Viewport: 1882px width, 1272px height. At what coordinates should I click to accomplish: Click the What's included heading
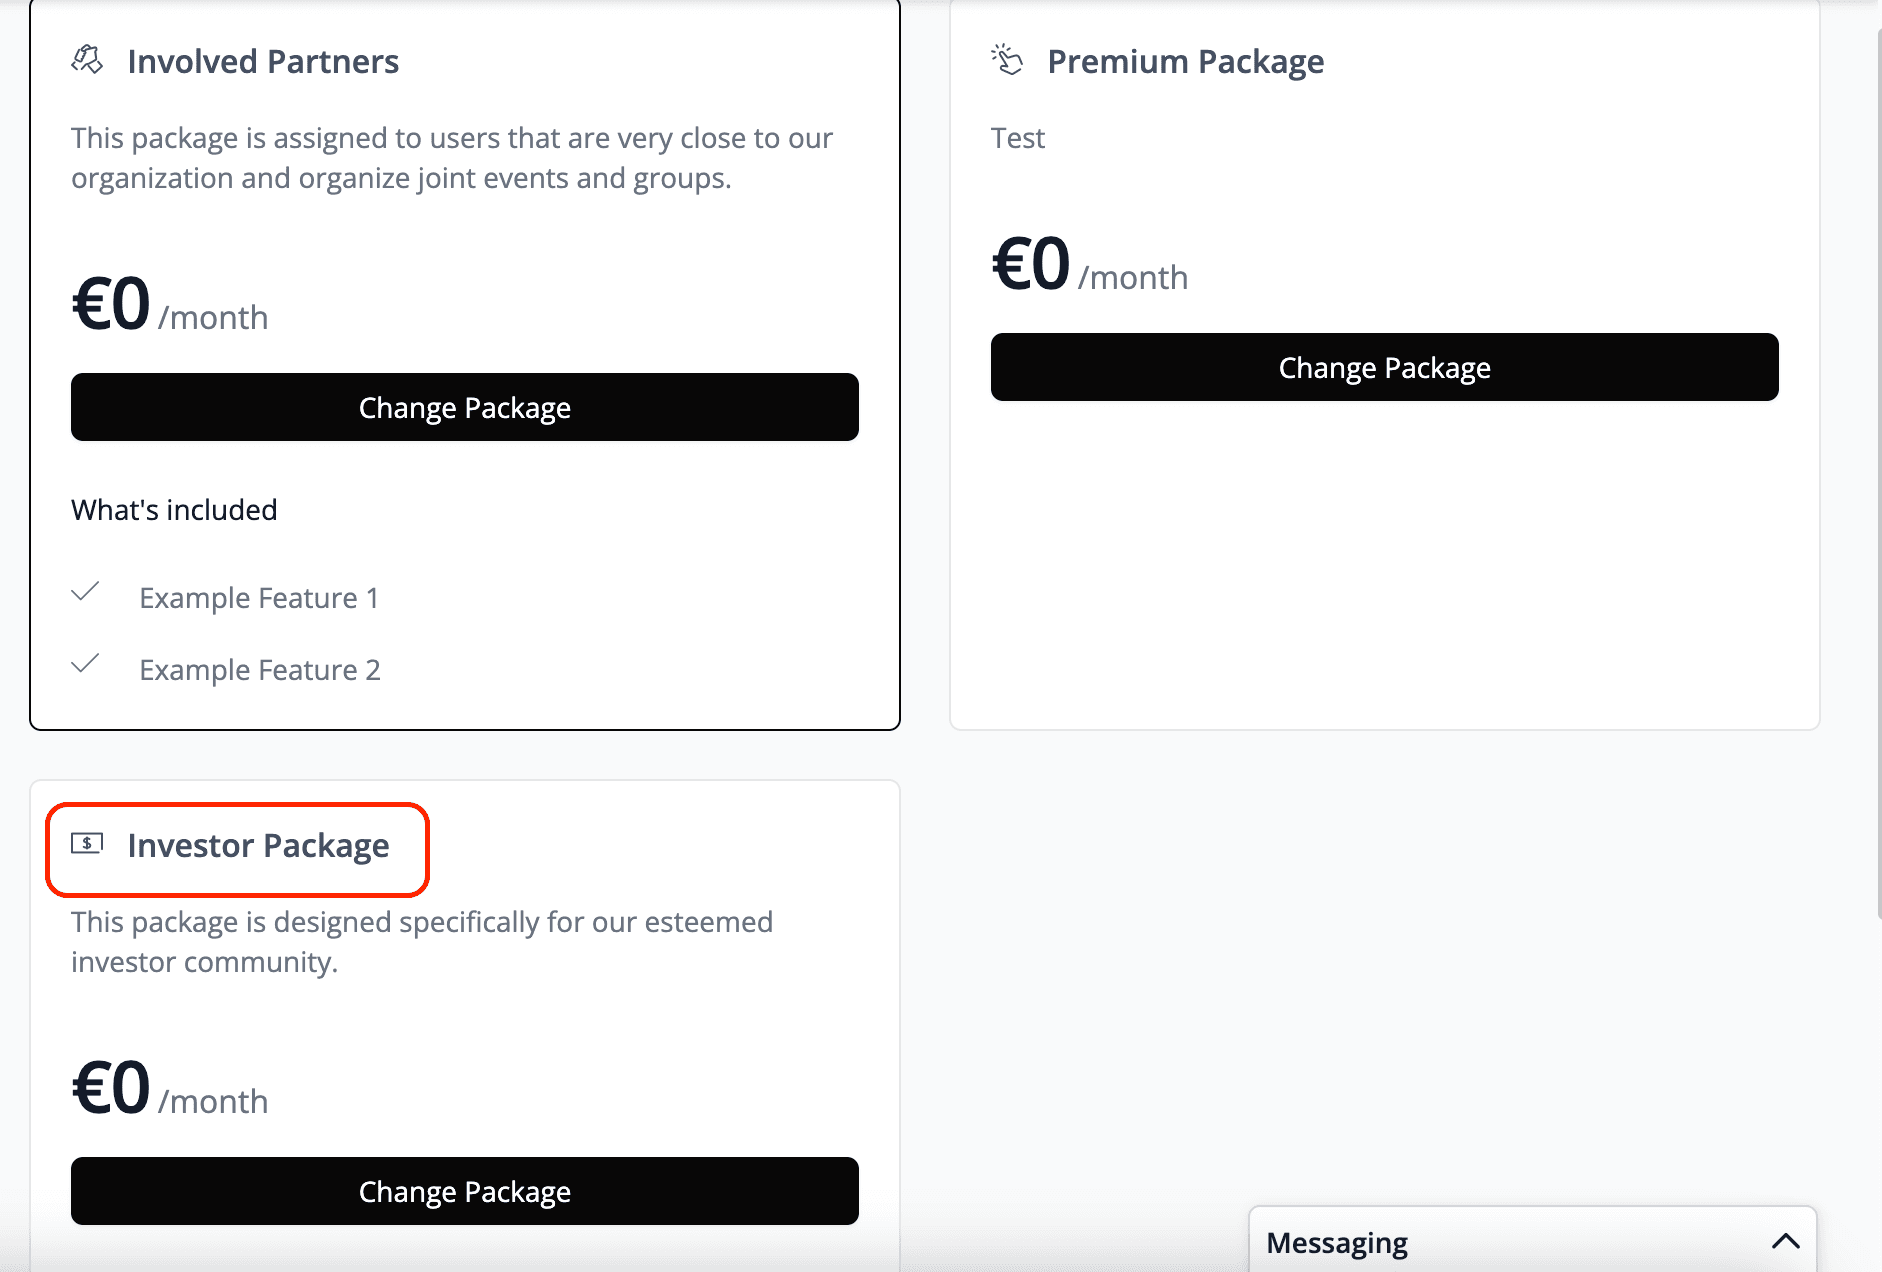point(174,510)
